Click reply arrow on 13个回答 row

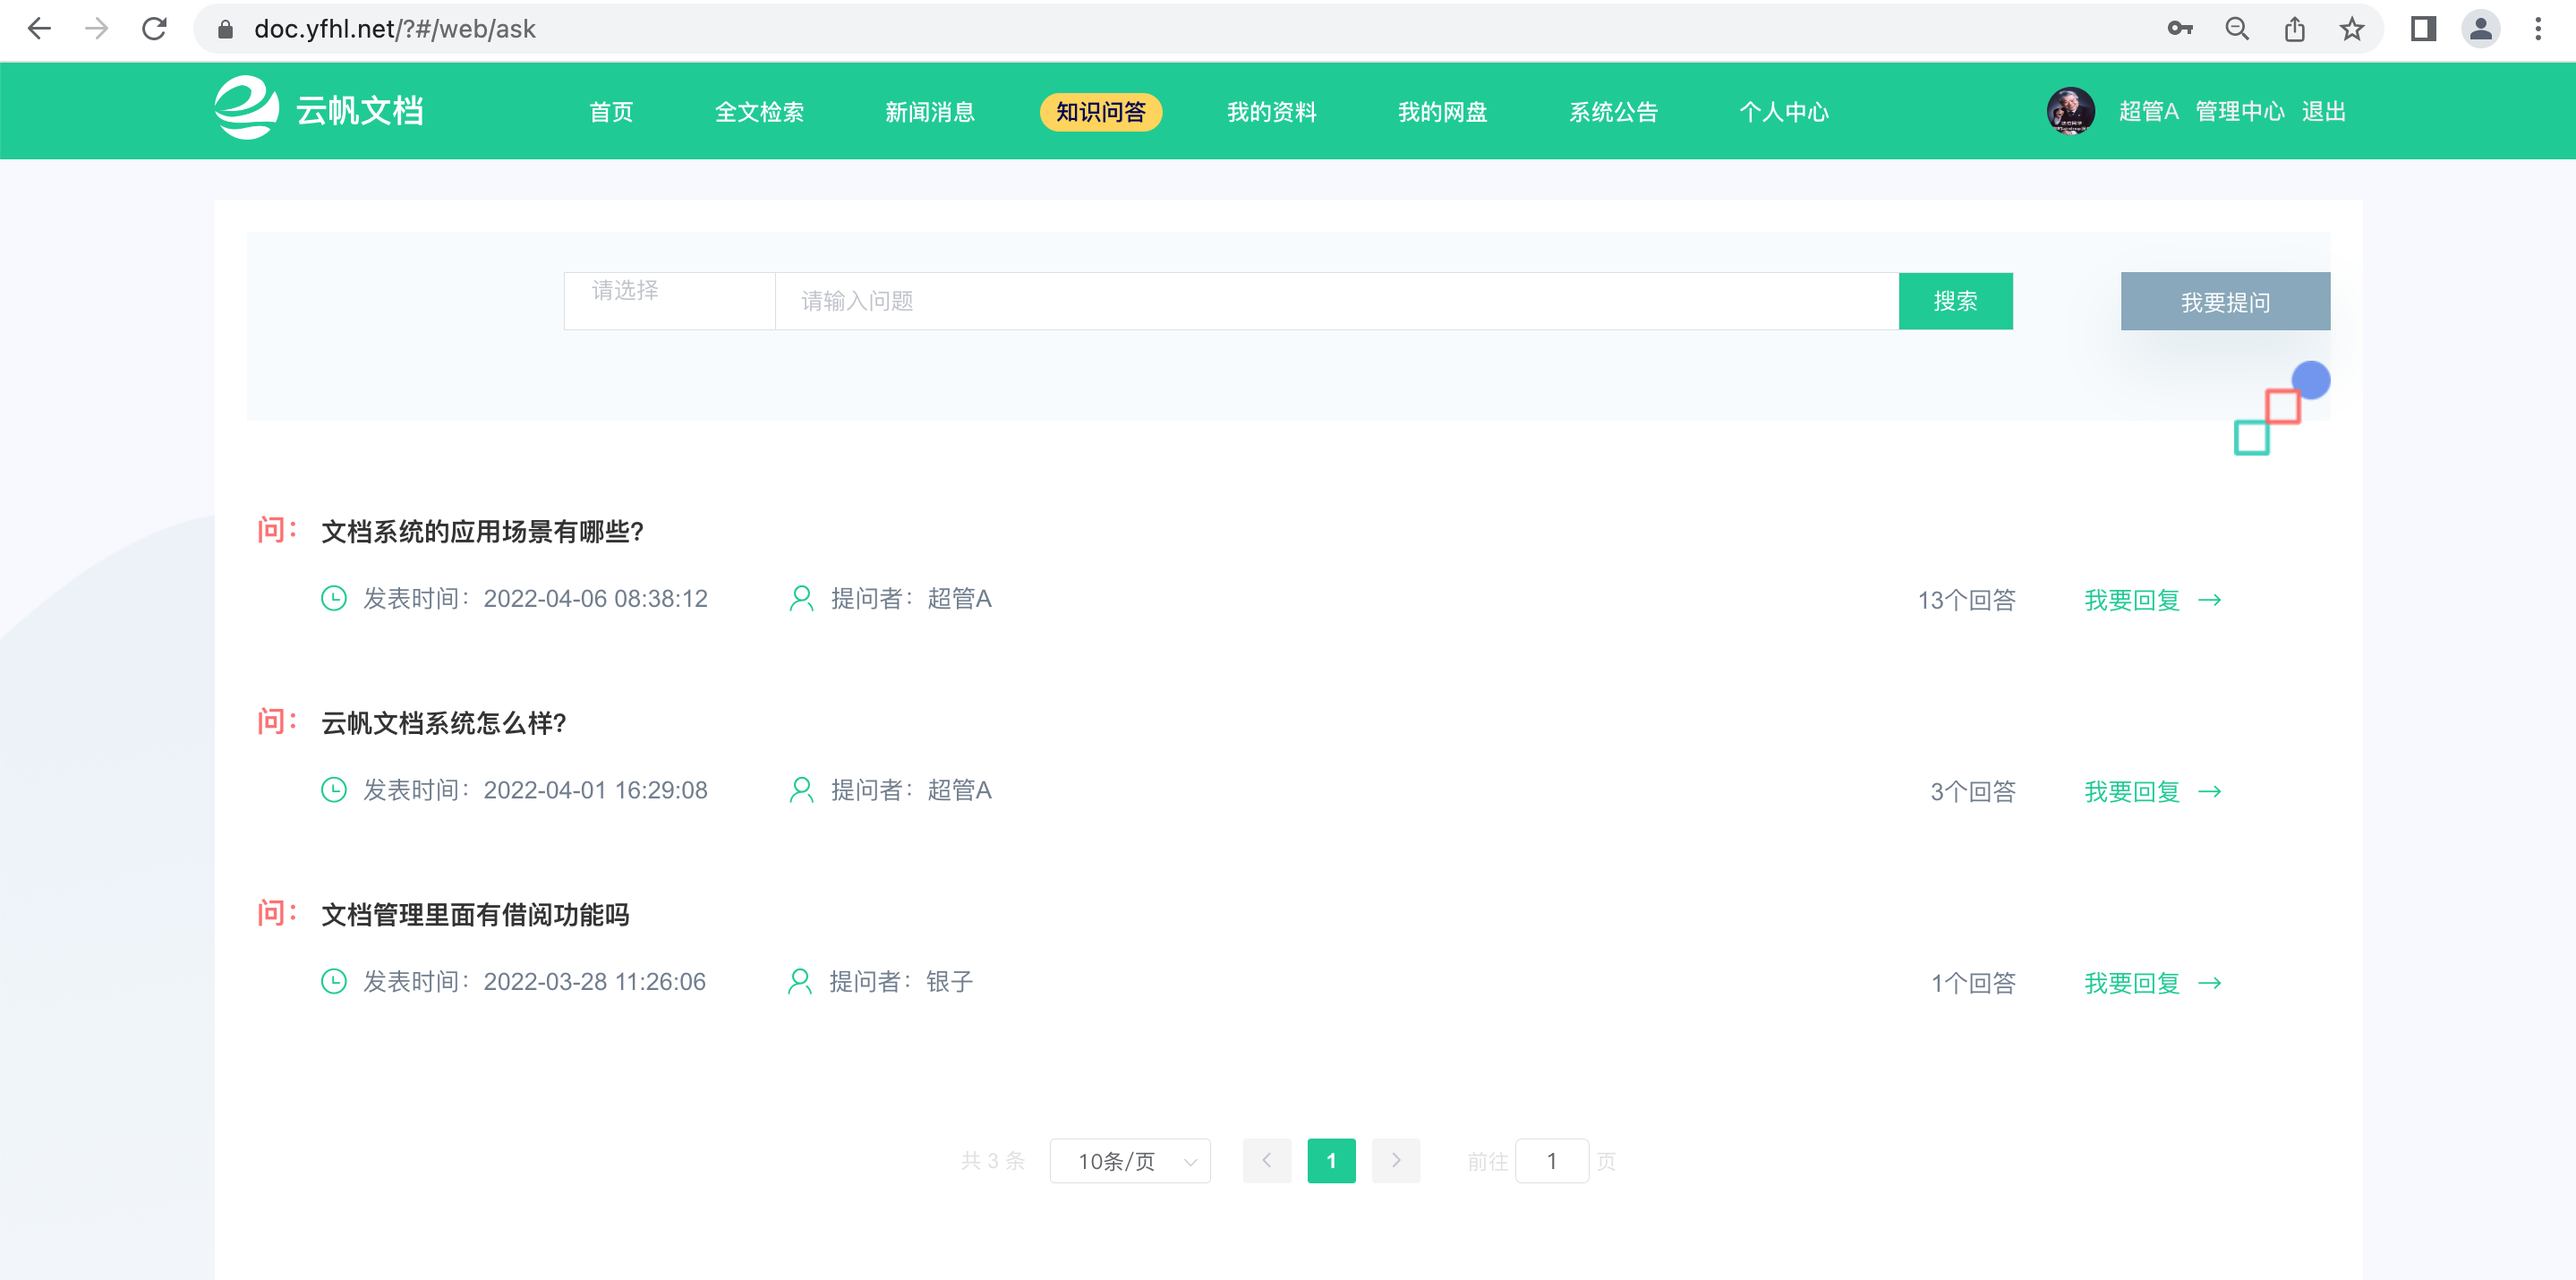point(2210,600)
